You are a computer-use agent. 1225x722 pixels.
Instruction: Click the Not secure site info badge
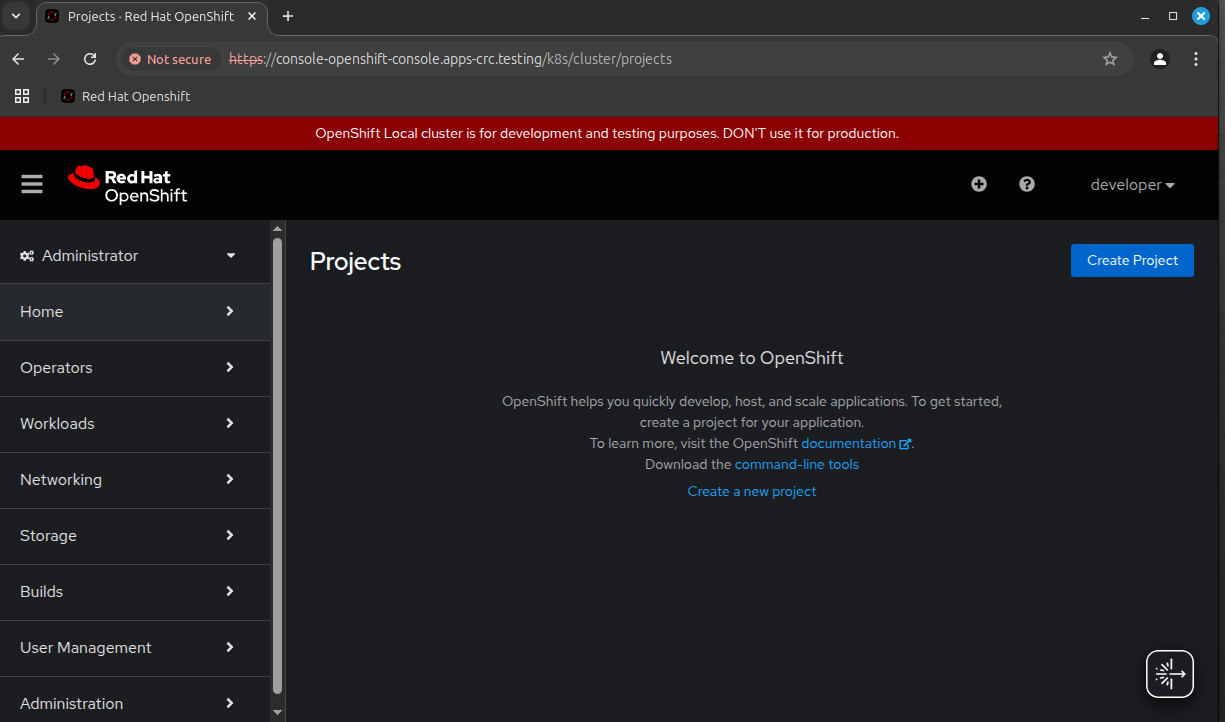coord(170,59)
